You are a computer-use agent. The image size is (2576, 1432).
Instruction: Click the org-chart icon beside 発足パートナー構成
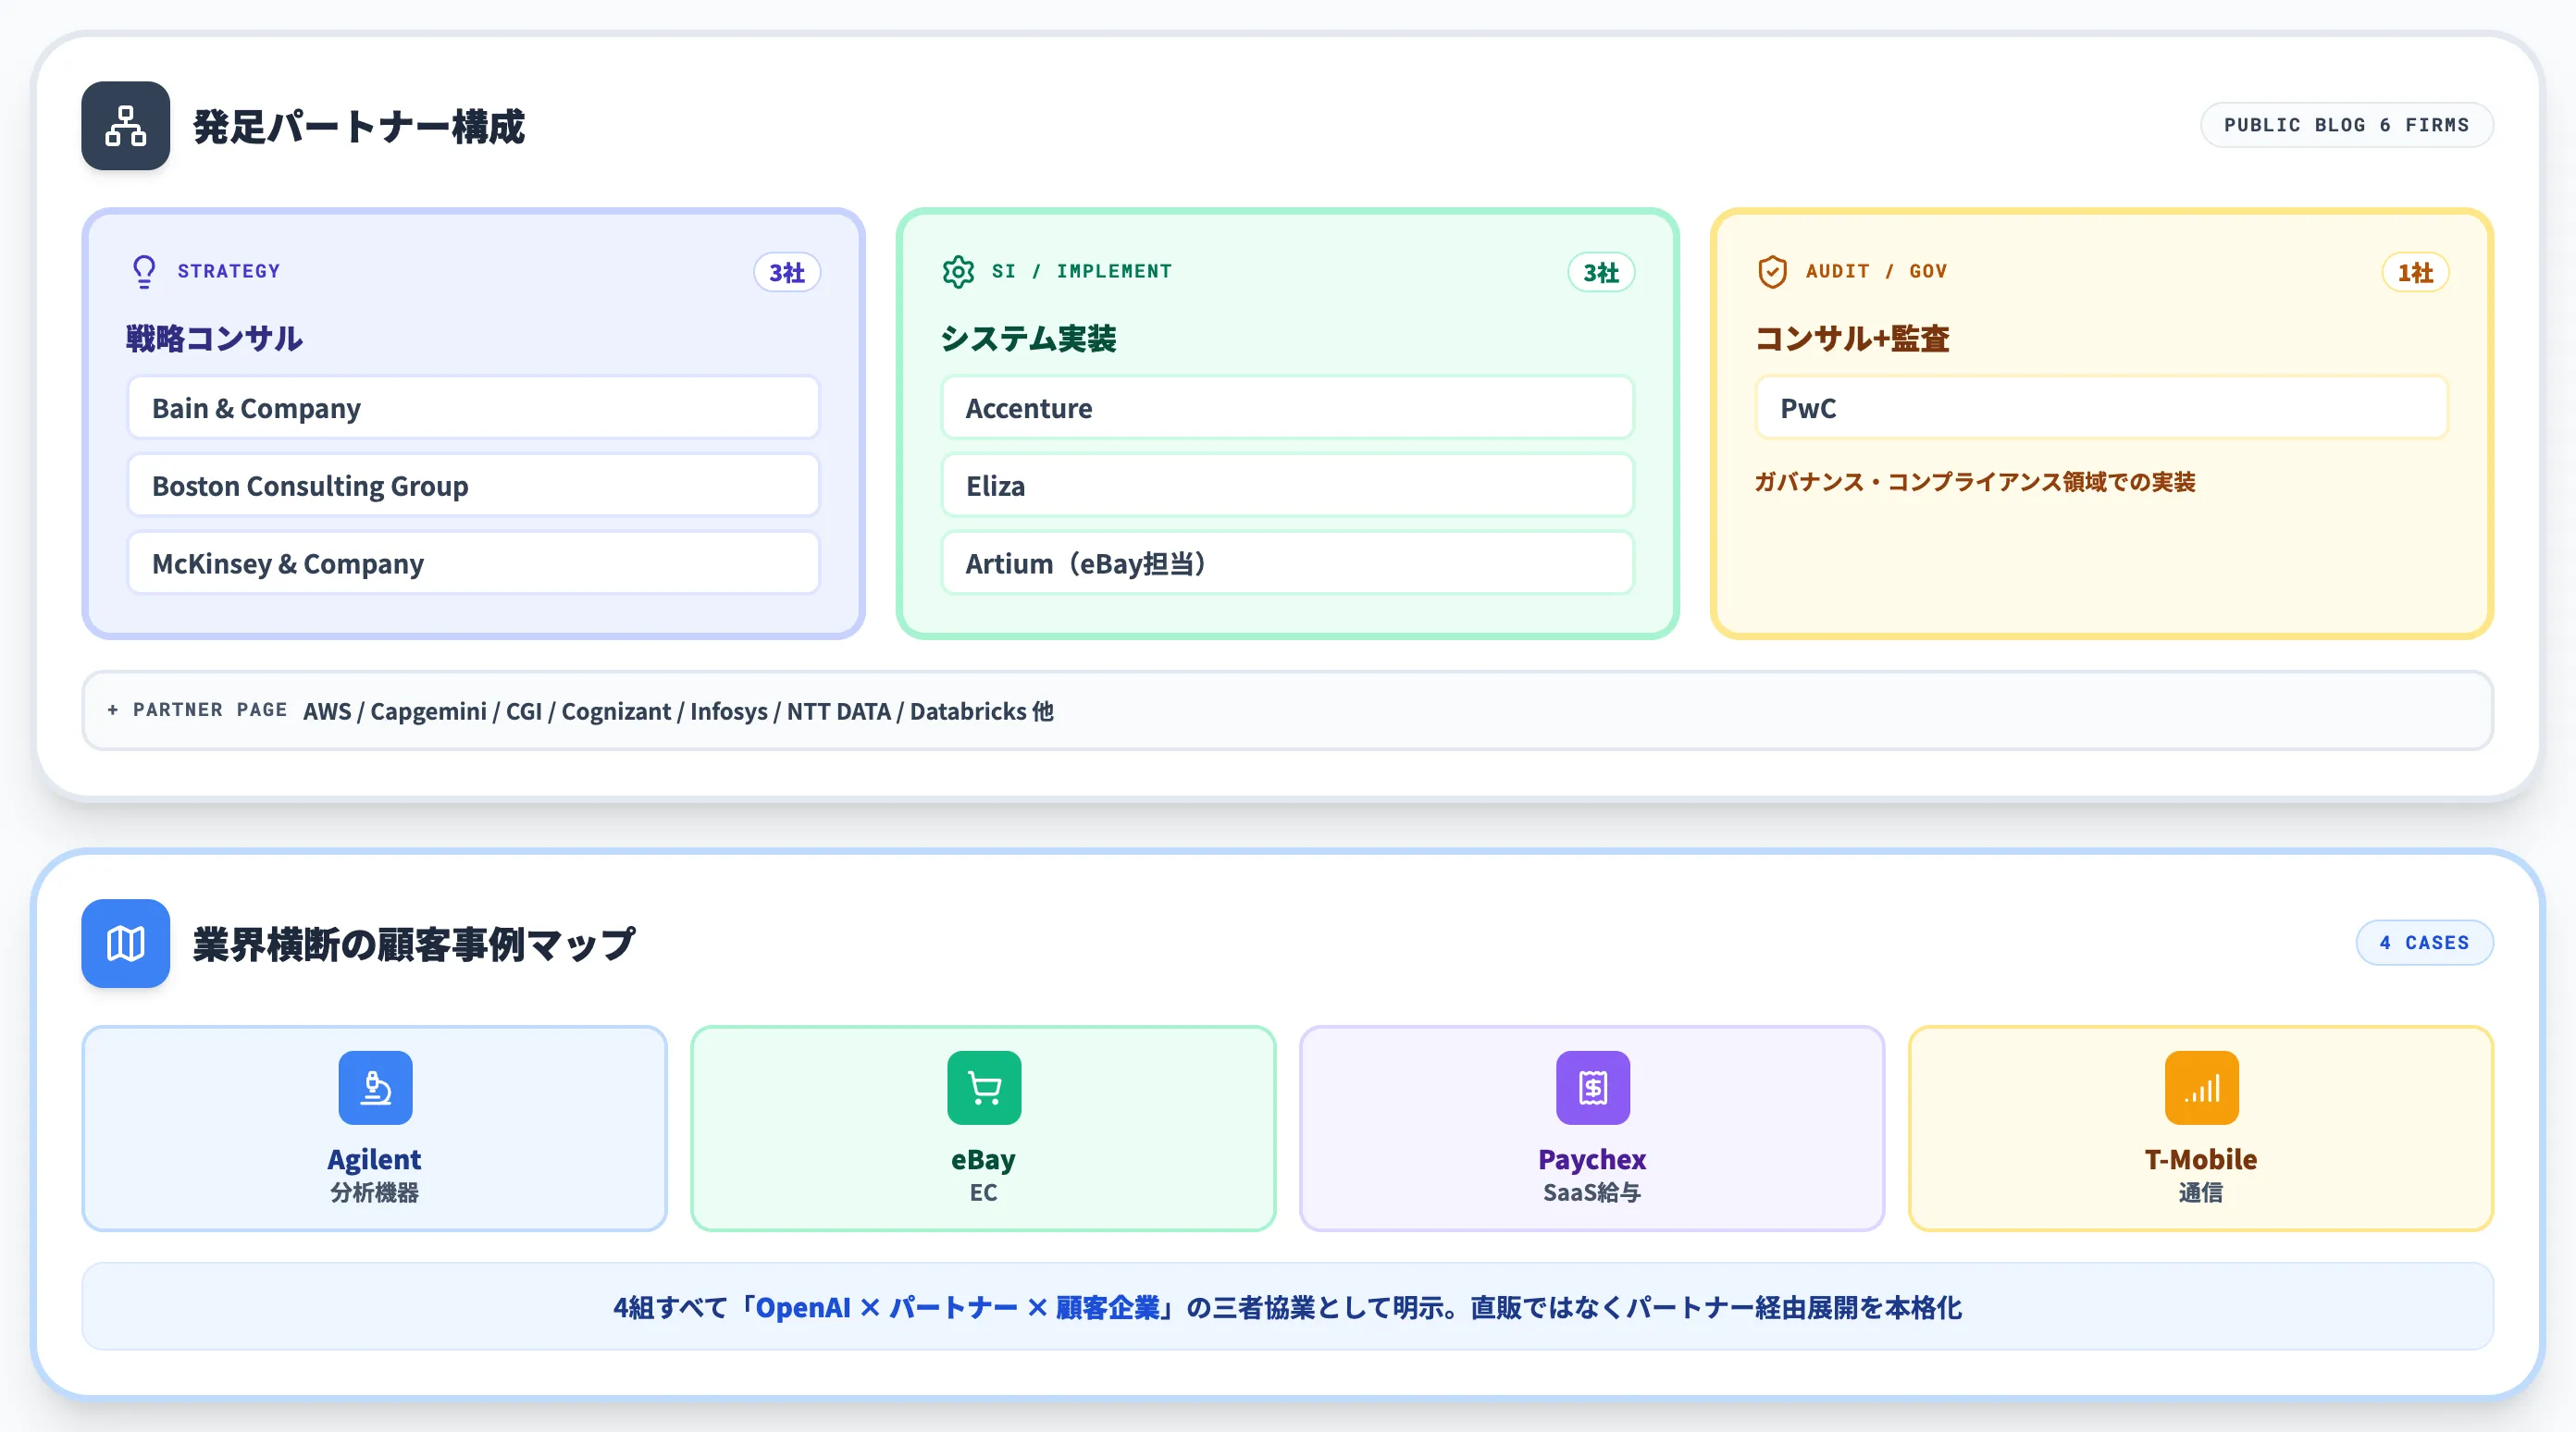[125, 125]
